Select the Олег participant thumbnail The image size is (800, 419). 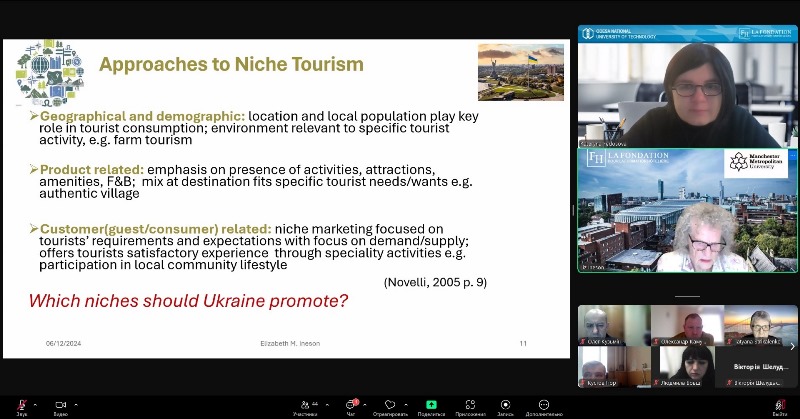pos(614,326)
